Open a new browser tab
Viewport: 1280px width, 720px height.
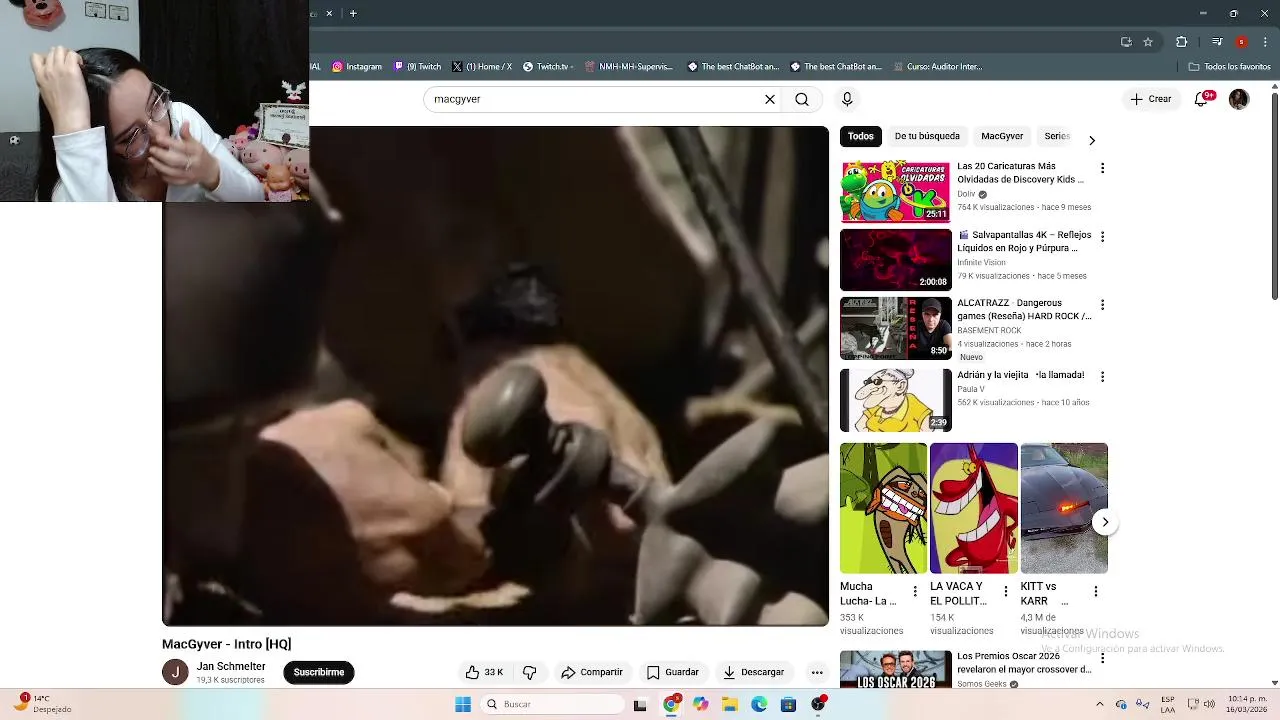353,13
